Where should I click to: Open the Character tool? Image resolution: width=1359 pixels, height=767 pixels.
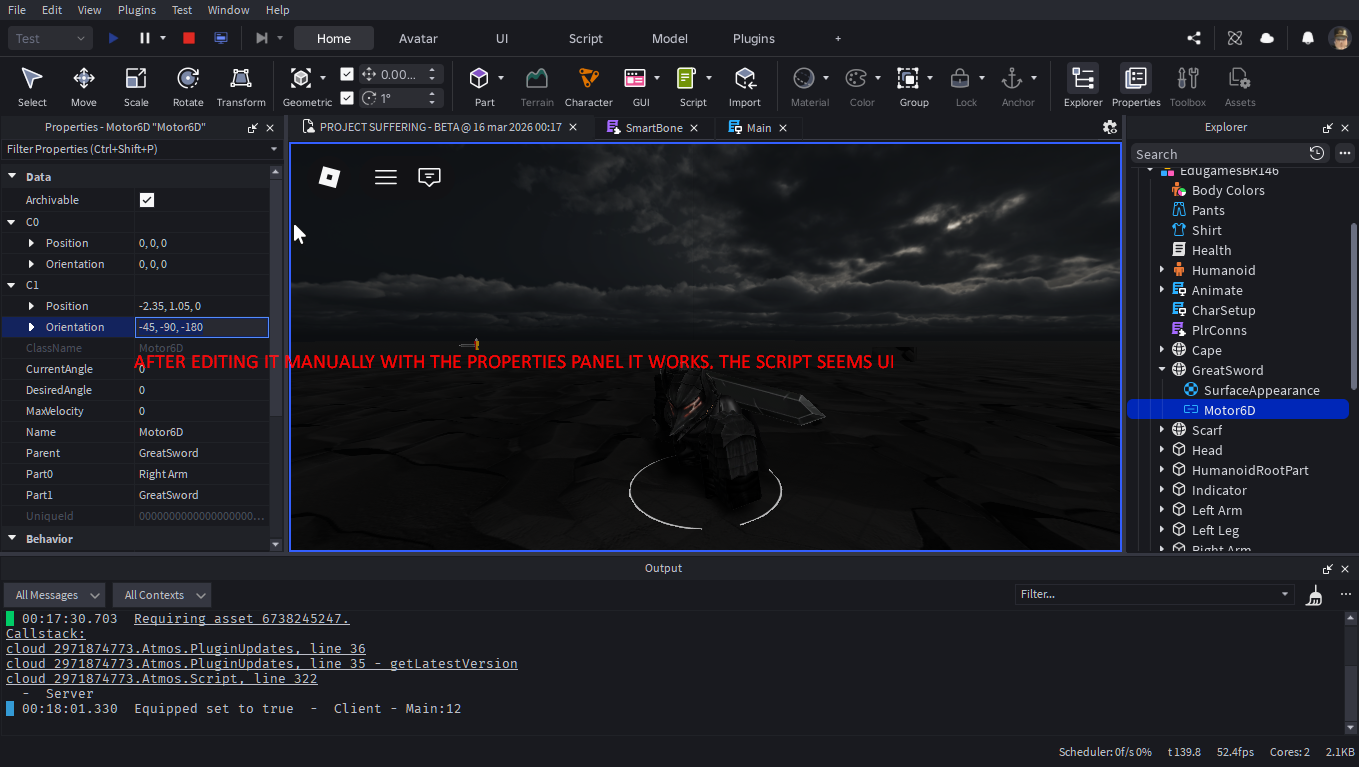(x=588, y=87)
